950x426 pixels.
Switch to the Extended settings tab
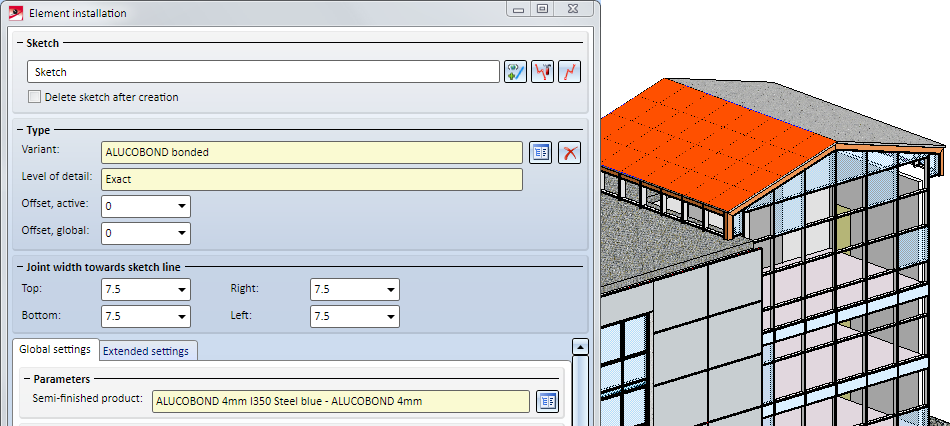[146, 351]
